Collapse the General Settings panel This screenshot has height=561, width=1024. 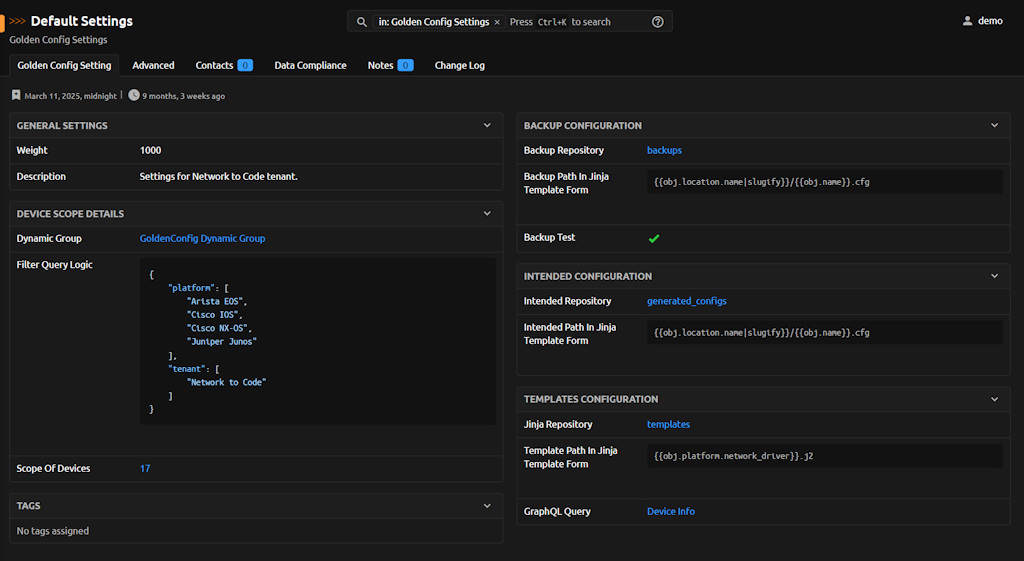tap(487, 126)
